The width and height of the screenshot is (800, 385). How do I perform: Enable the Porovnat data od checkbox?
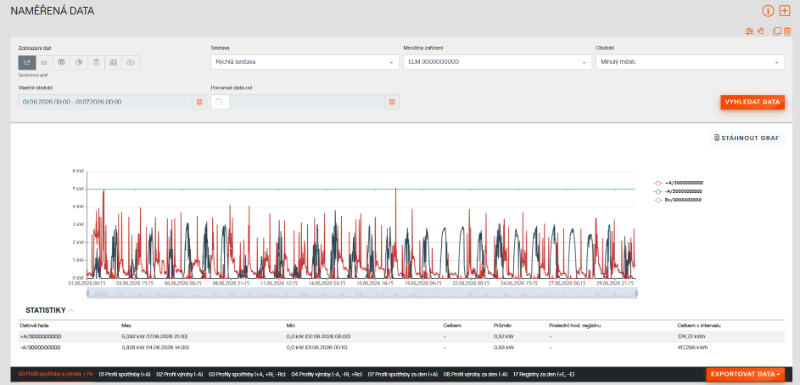219,102
